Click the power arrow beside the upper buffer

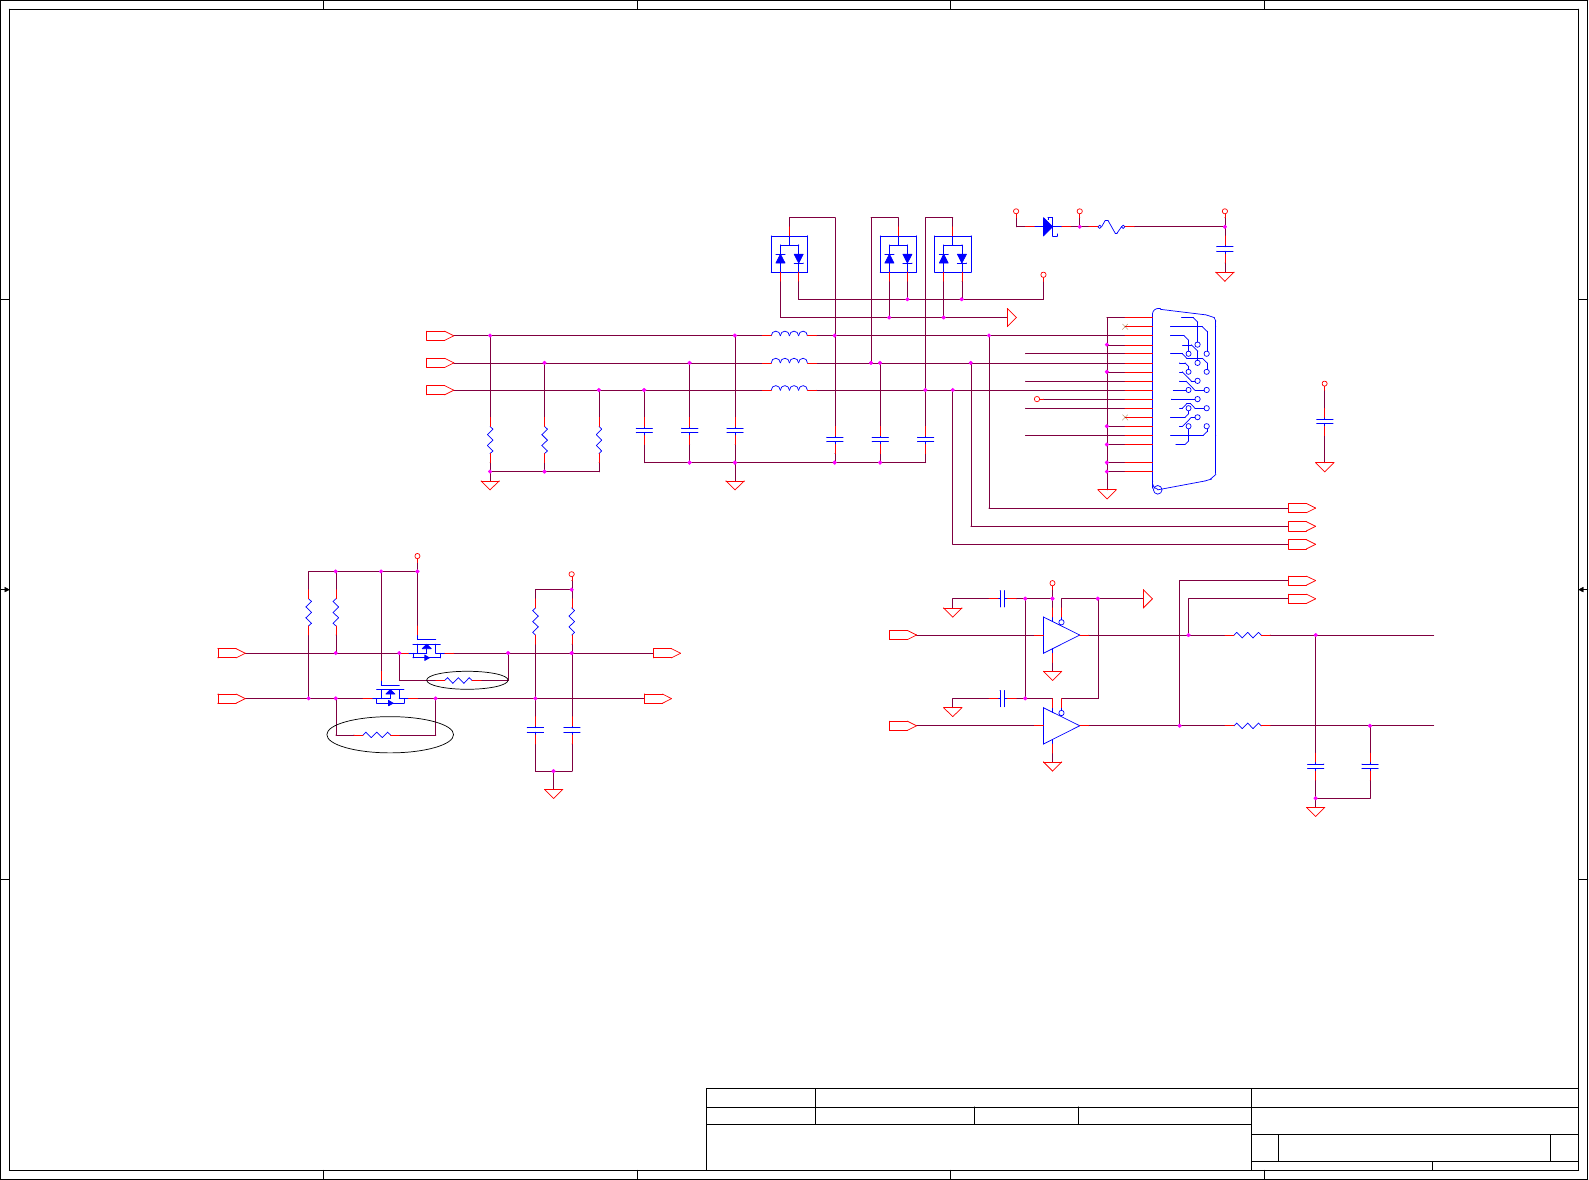click(x=1148, y=599)
